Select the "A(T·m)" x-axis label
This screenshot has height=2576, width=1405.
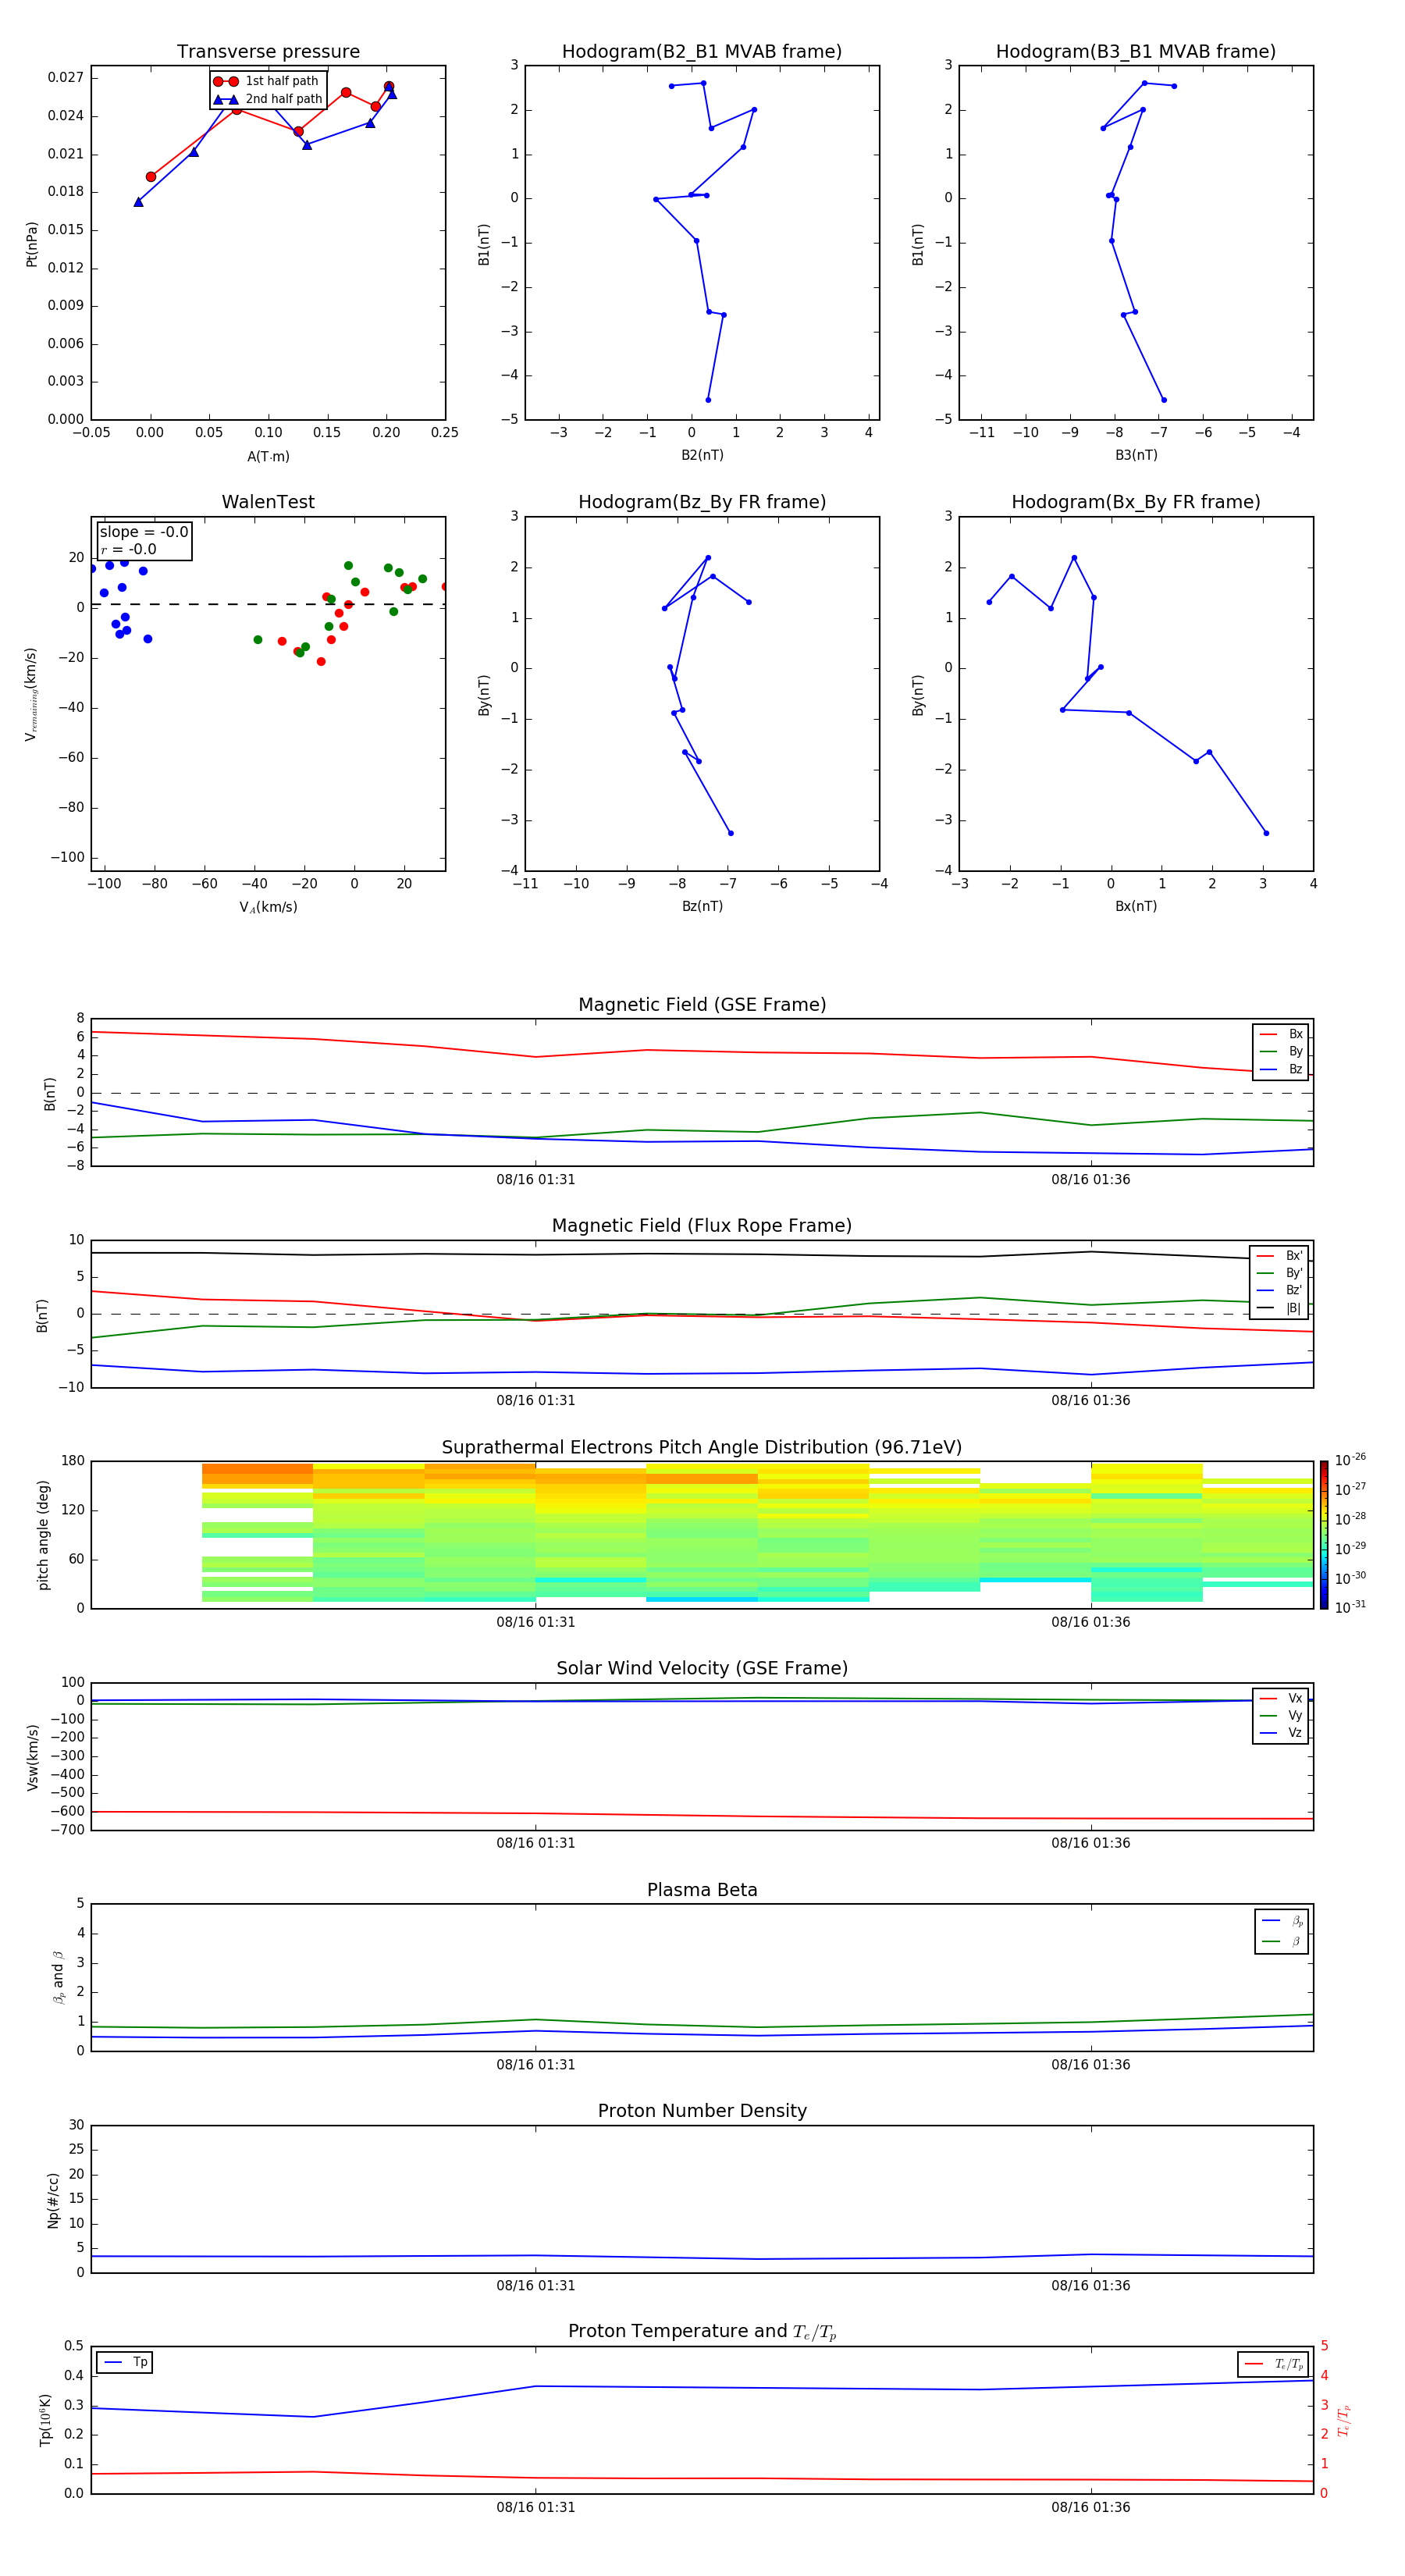(x=268, y=457)
